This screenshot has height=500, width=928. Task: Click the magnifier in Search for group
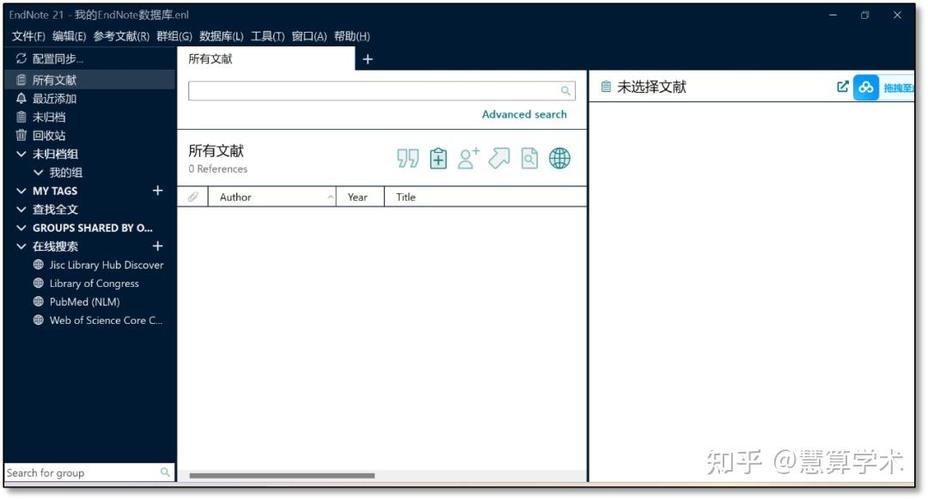(x=165, y=472)
